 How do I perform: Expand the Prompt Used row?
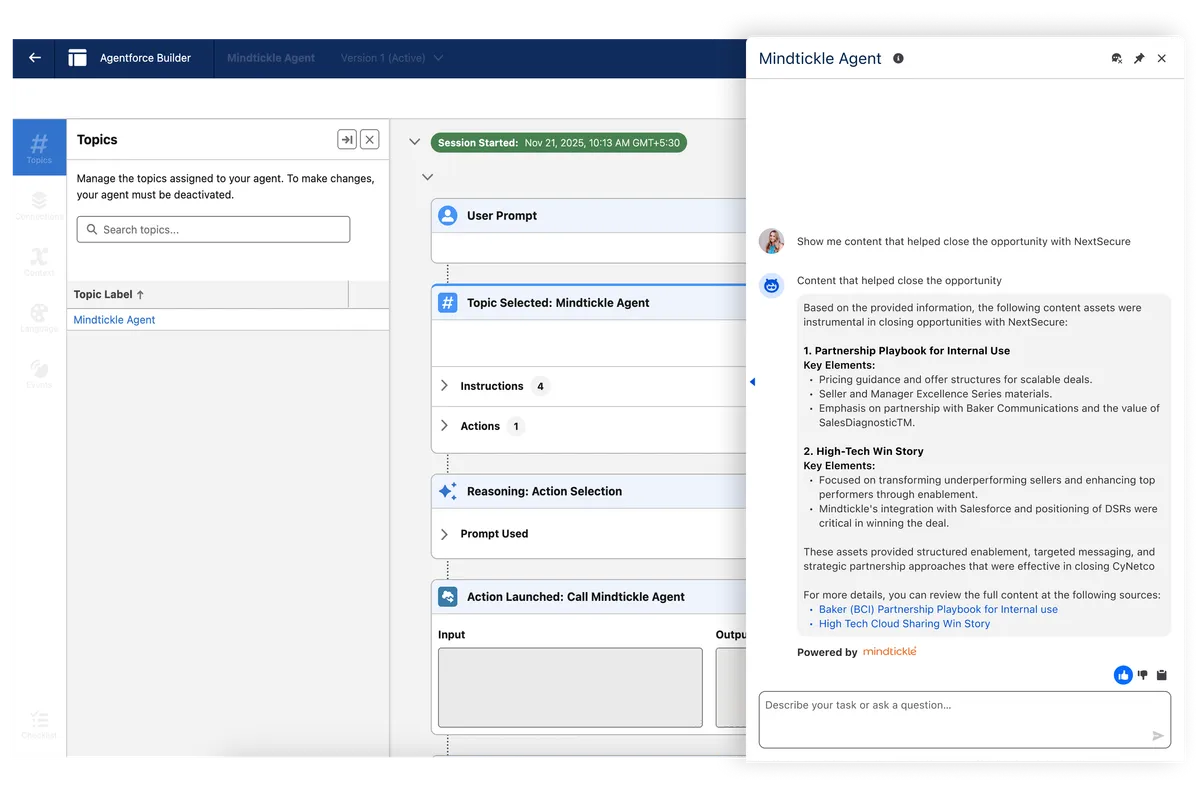click(445, 534)
